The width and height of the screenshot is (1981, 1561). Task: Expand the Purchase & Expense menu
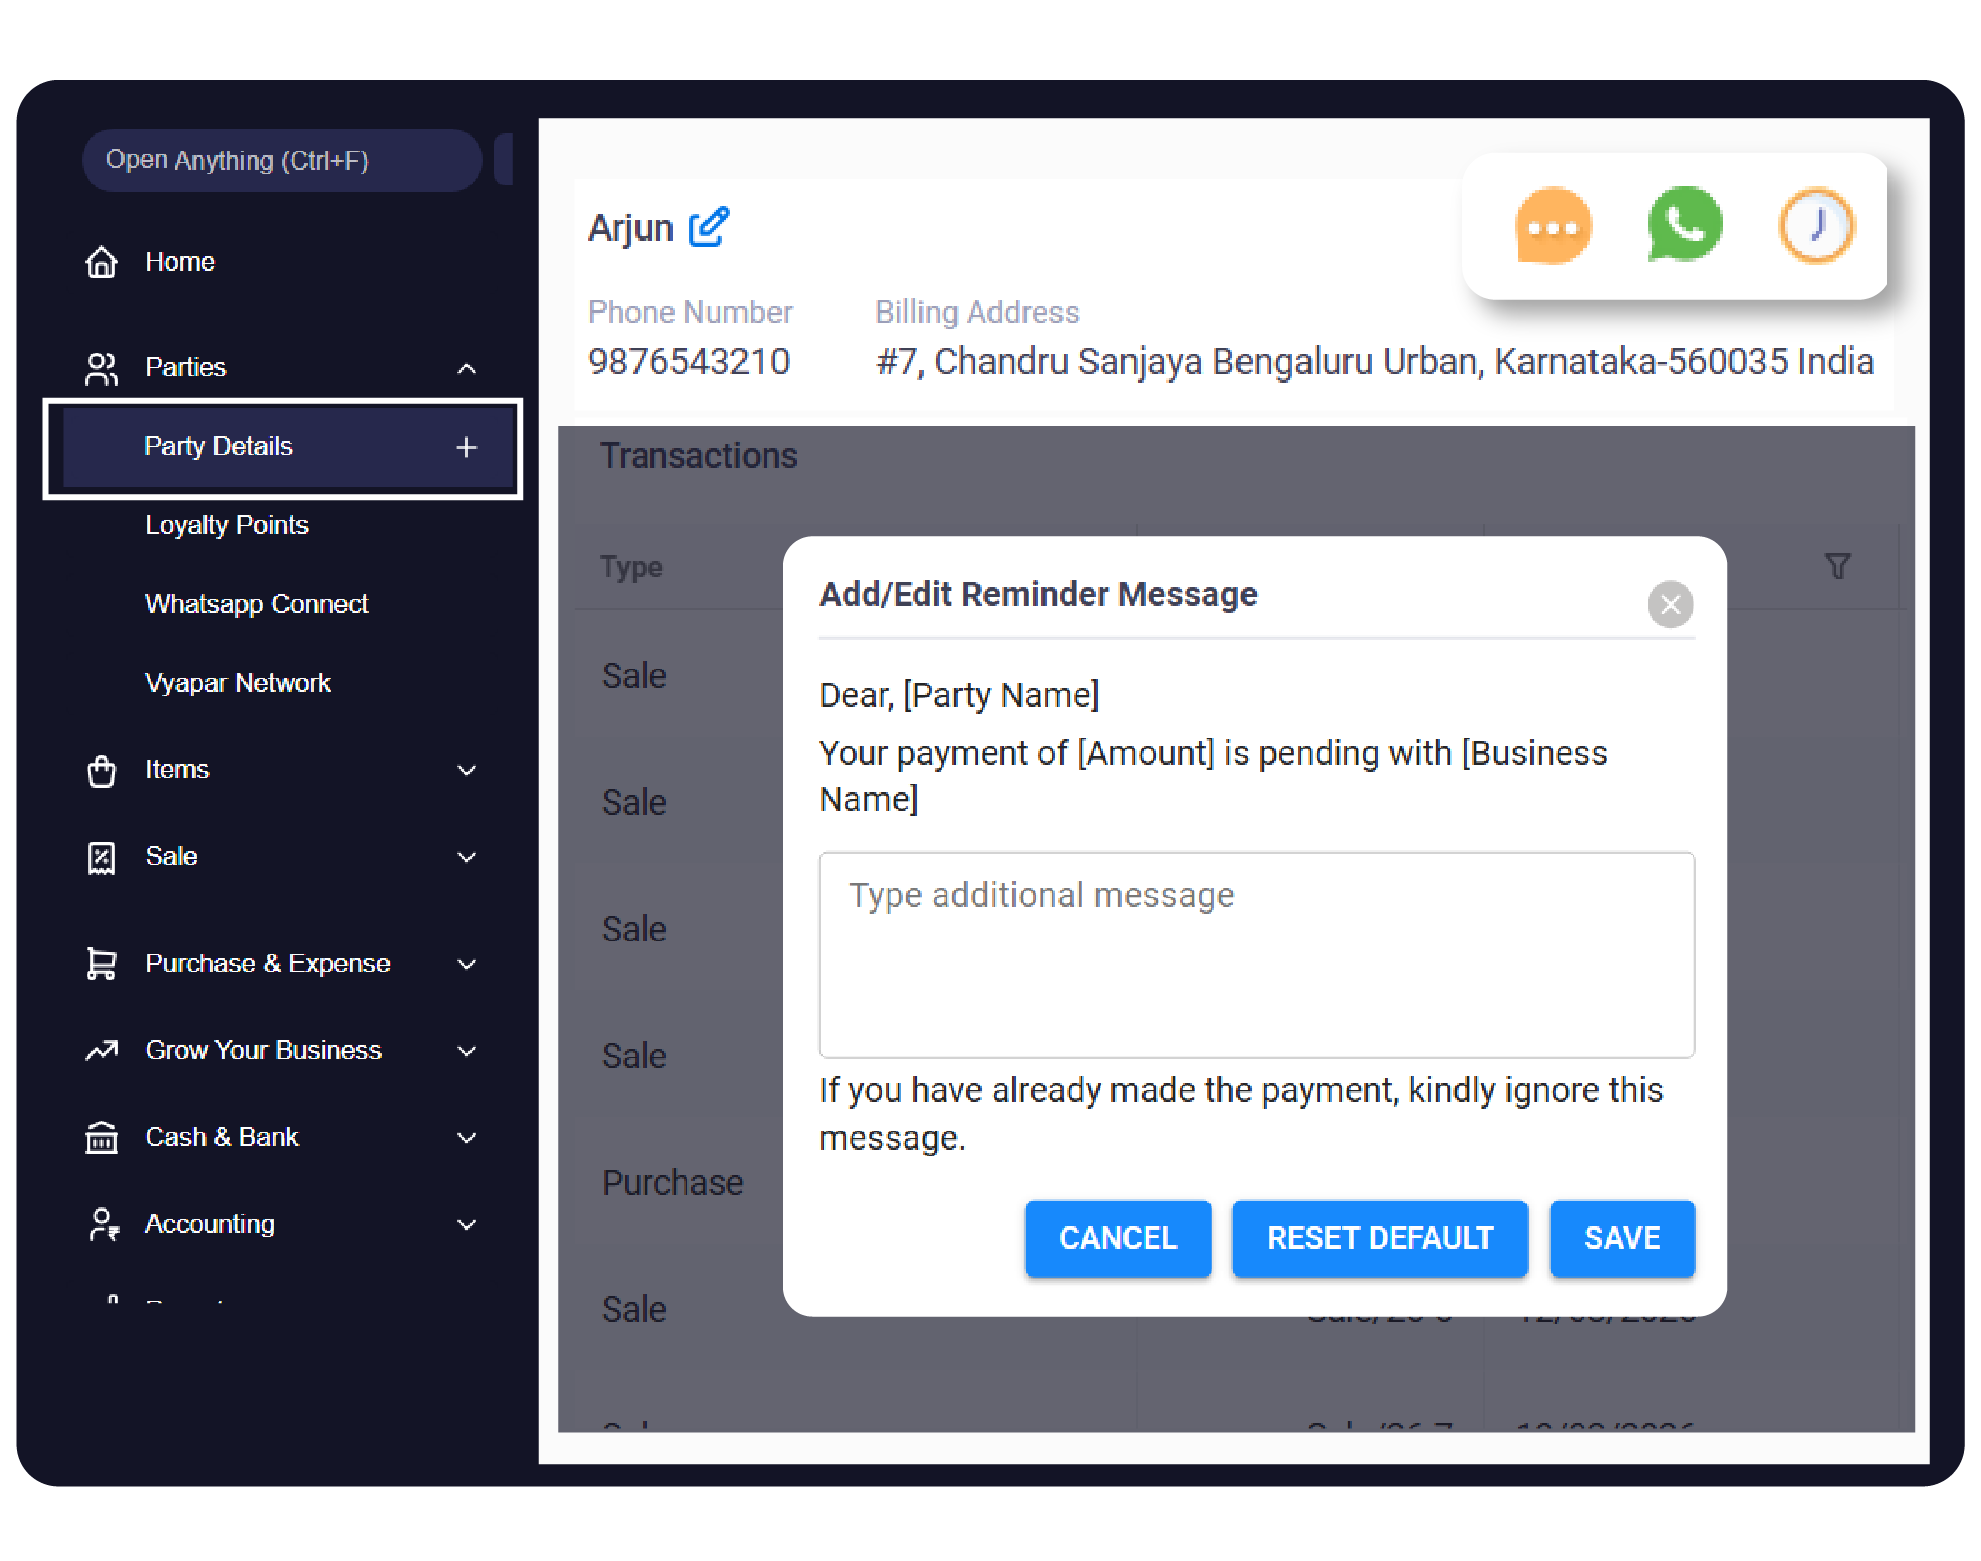(x=466, y=963)
